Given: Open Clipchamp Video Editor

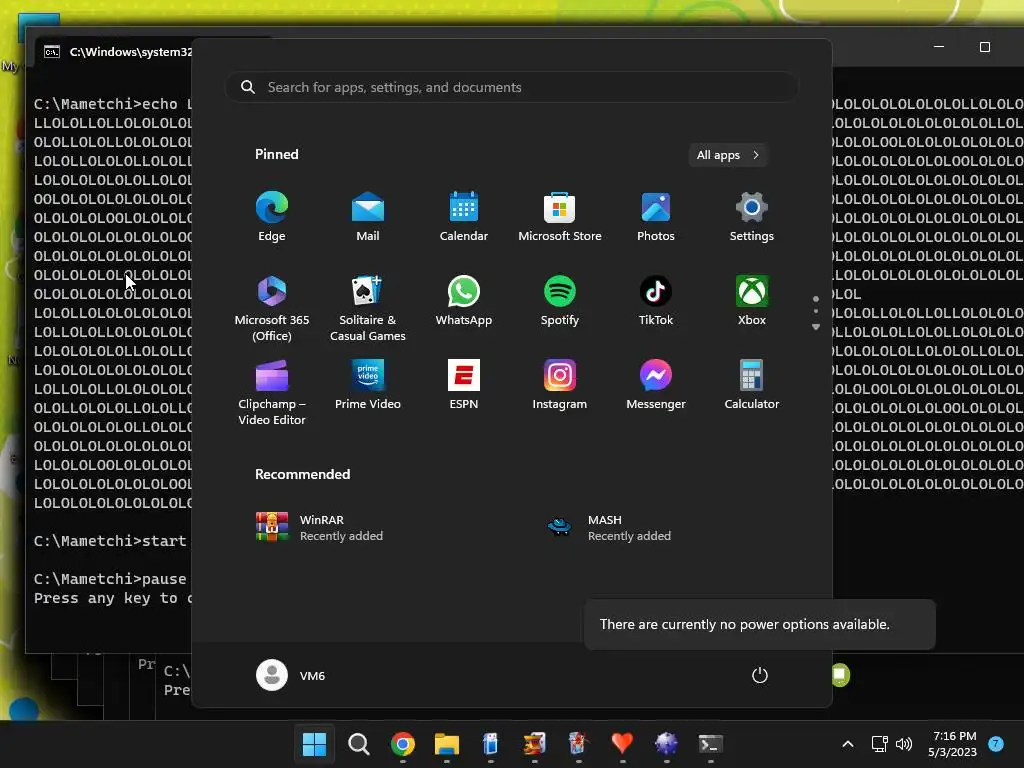Looking at the screenshot, I should point(272,392).
